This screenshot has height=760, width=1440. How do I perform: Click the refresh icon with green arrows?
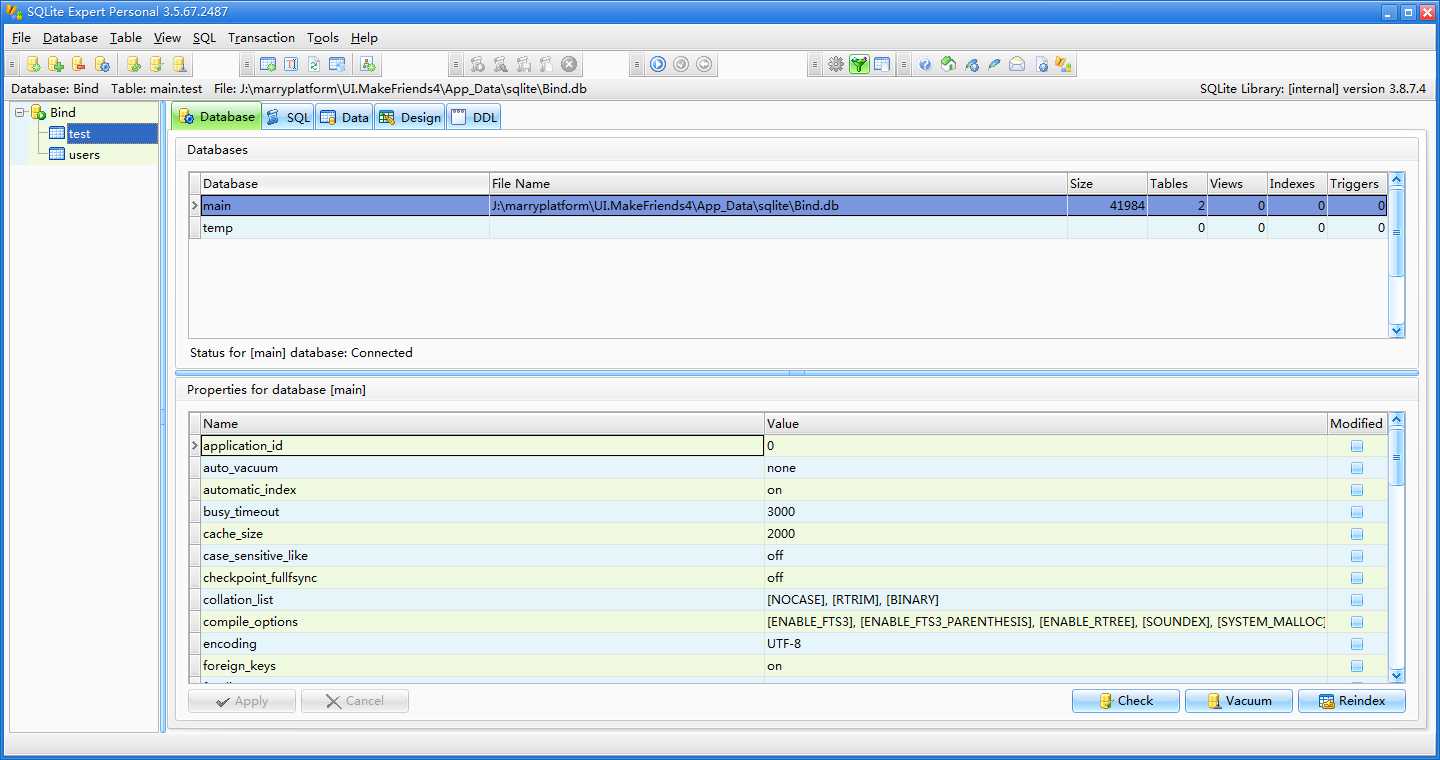pyautogui.click(x=314, y=64)
